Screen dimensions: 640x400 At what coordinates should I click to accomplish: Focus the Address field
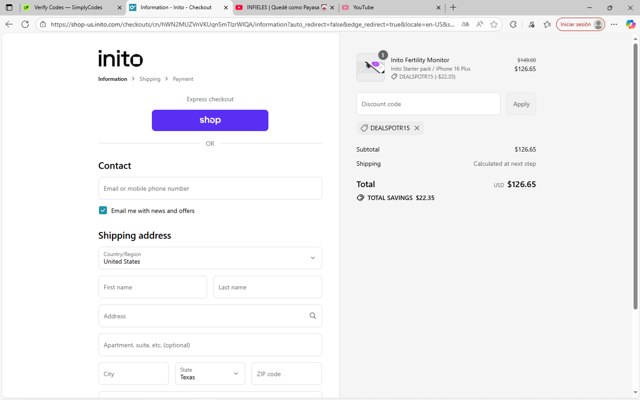[x=210, y=316]
